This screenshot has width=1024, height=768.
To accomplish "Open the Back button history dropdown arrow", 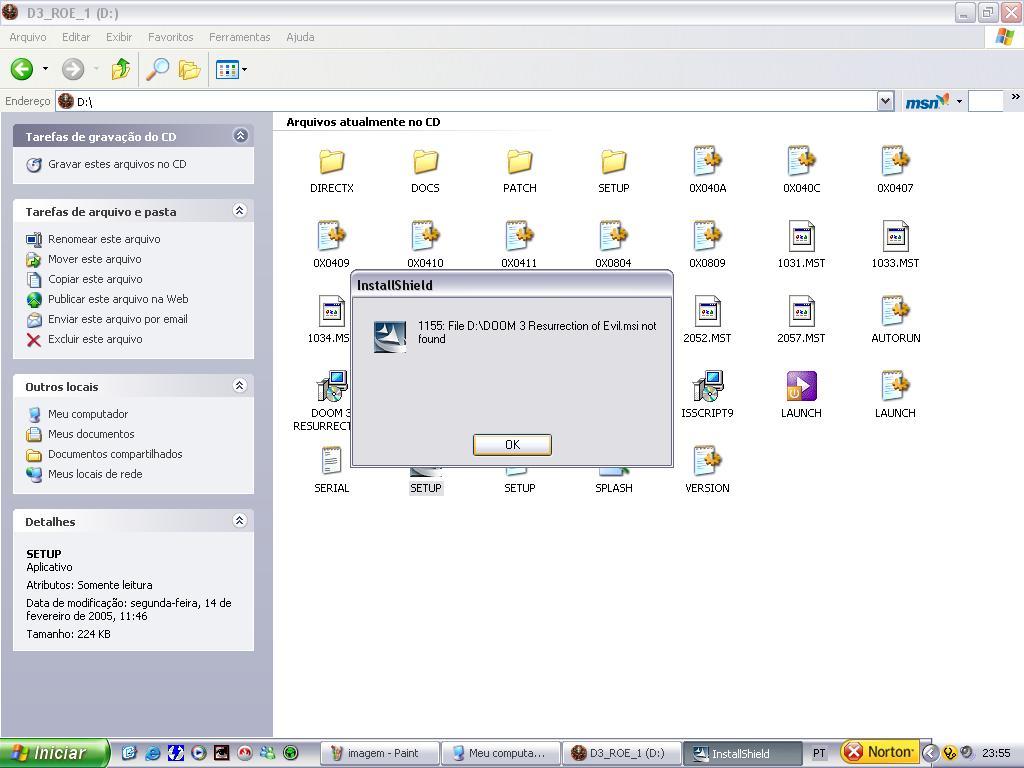I will tap(45, 69).
